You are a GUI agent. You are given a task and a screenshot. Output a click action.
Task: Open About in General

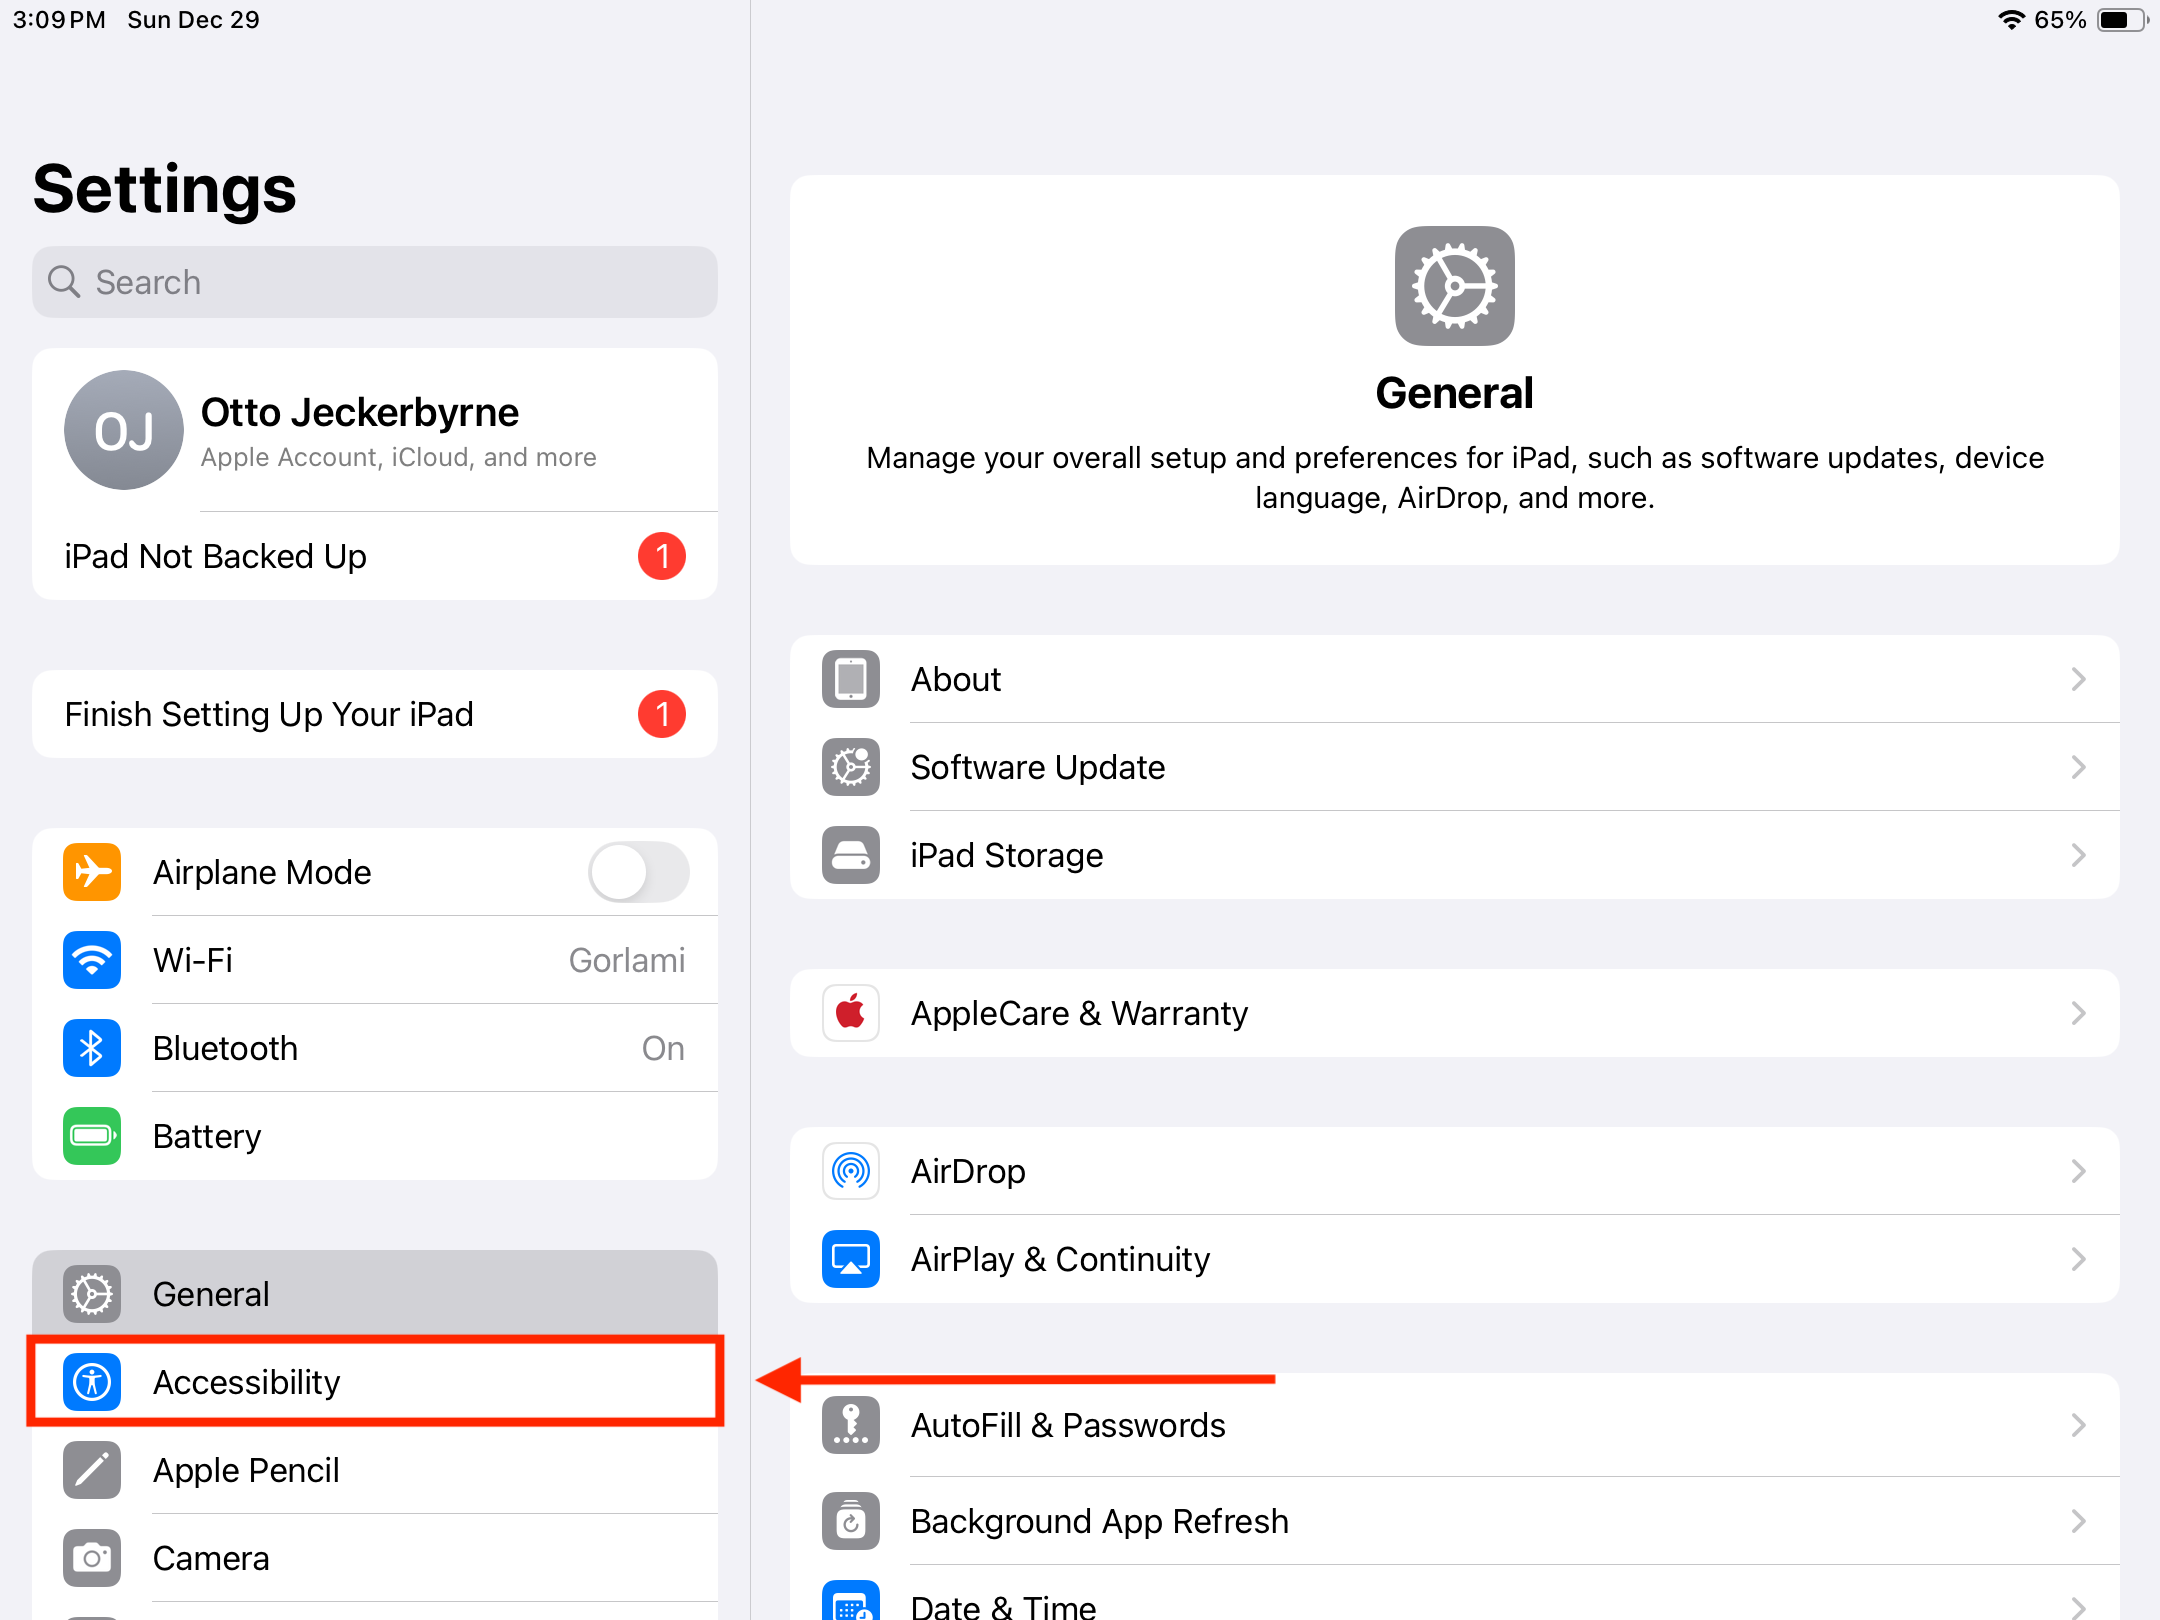[1455, 679]
